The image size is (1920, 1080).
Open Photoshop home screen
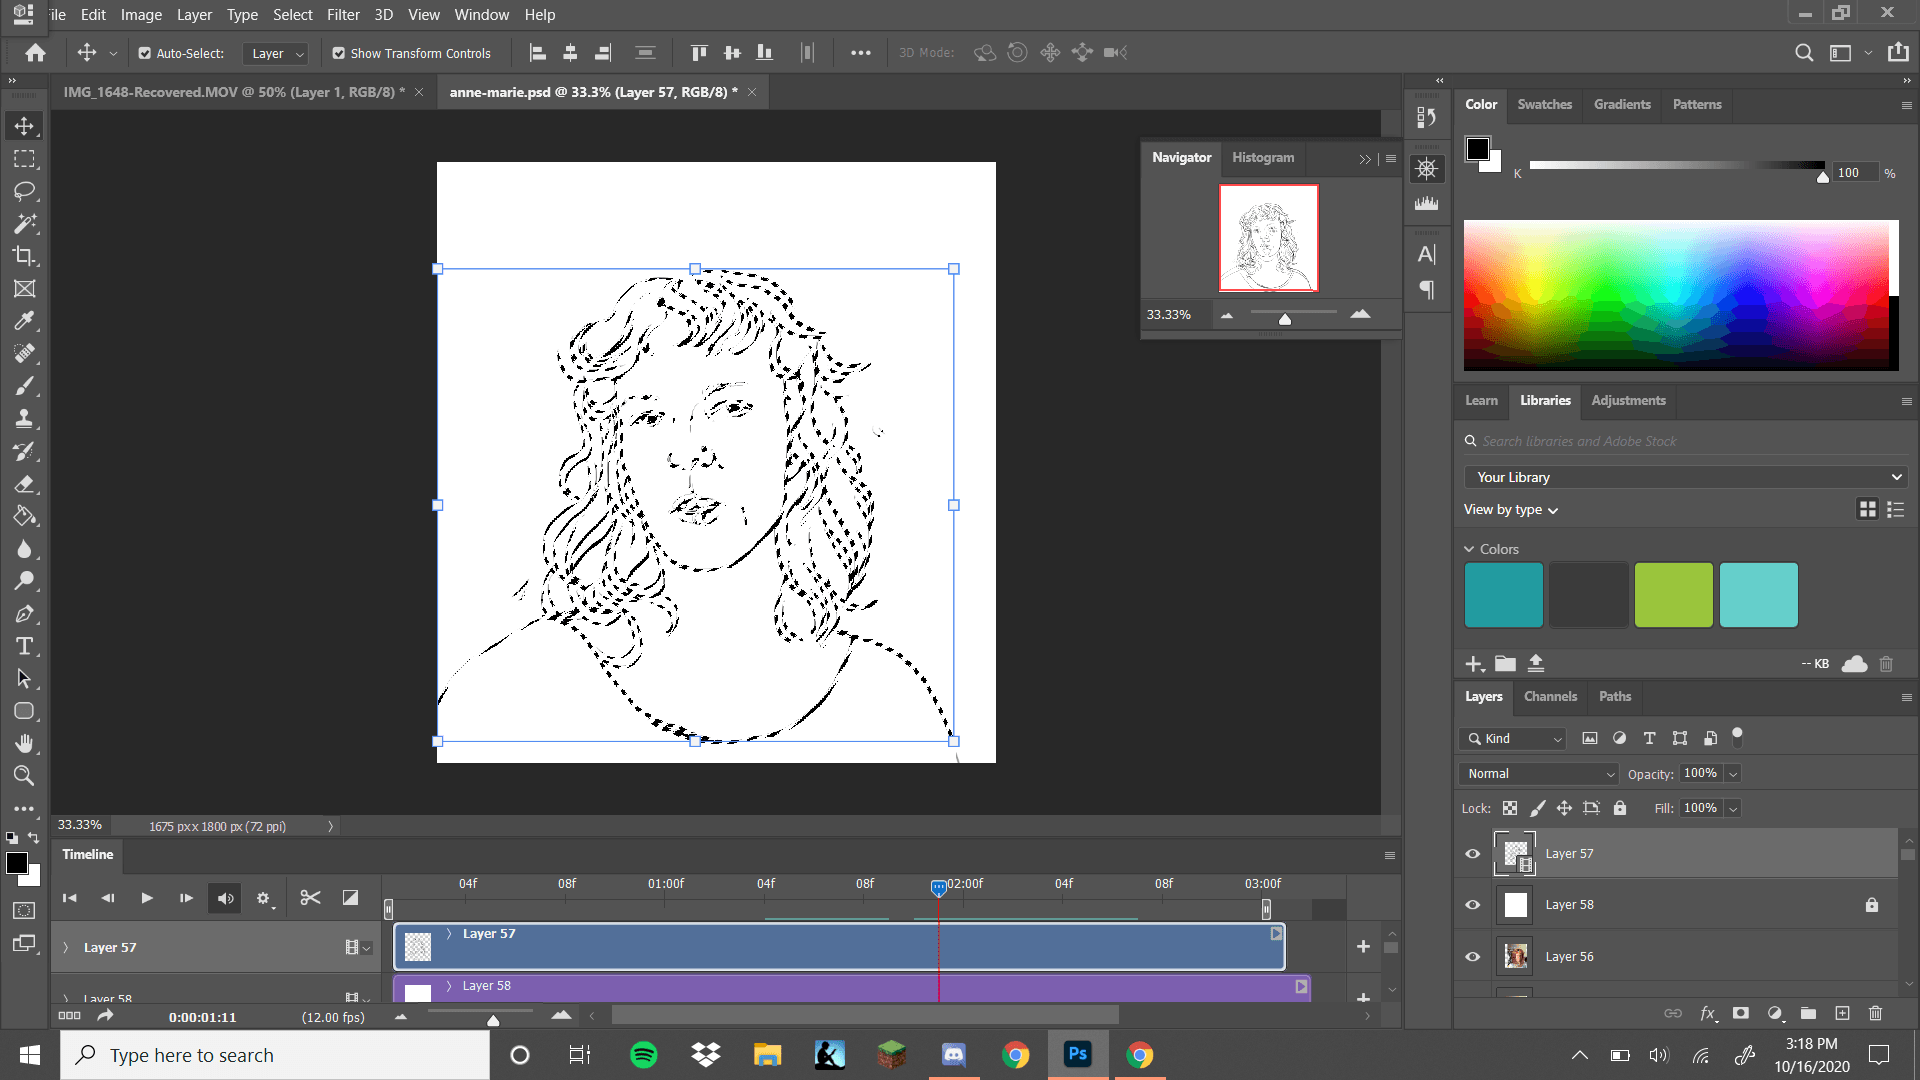[35, 53]
